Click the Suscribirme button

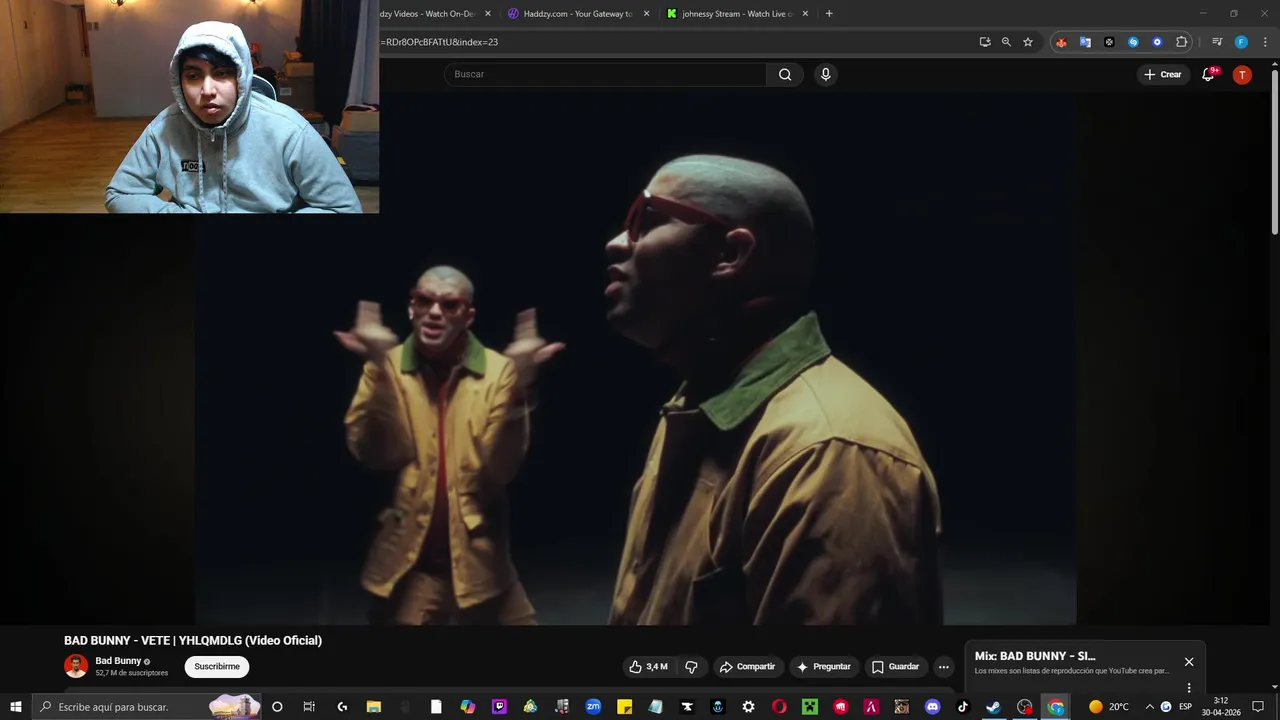pos(217,667)
